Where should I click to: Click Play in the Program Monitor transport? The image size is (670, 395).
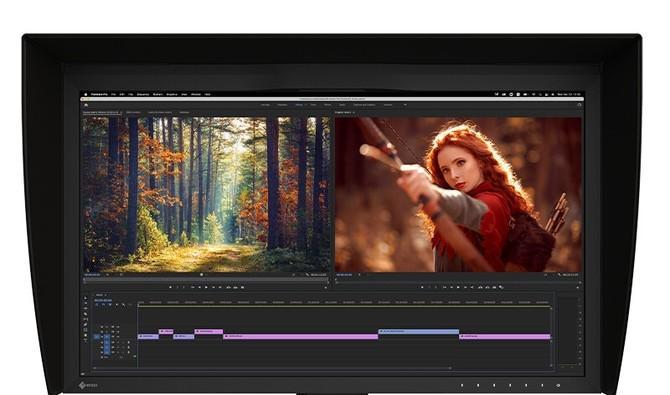458,287
